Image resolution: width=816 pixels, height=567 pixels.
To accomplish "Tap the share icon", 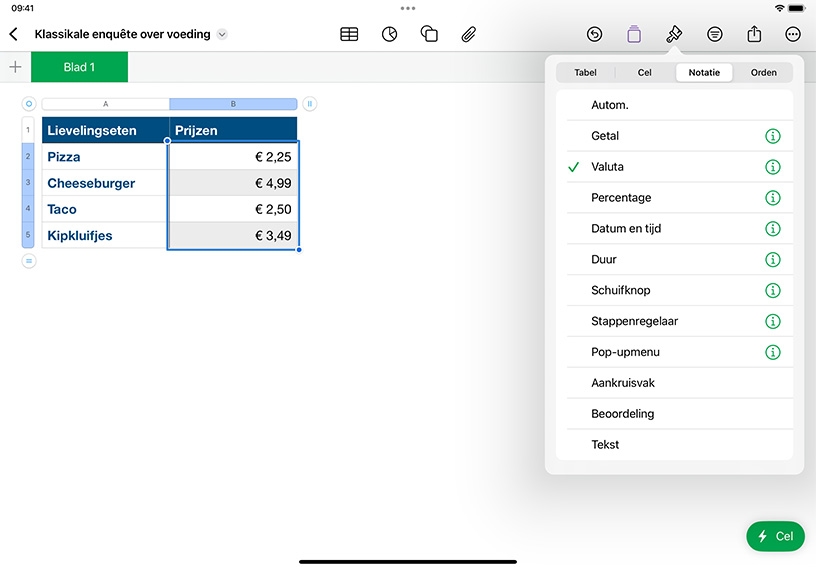I will click(754, 34).
